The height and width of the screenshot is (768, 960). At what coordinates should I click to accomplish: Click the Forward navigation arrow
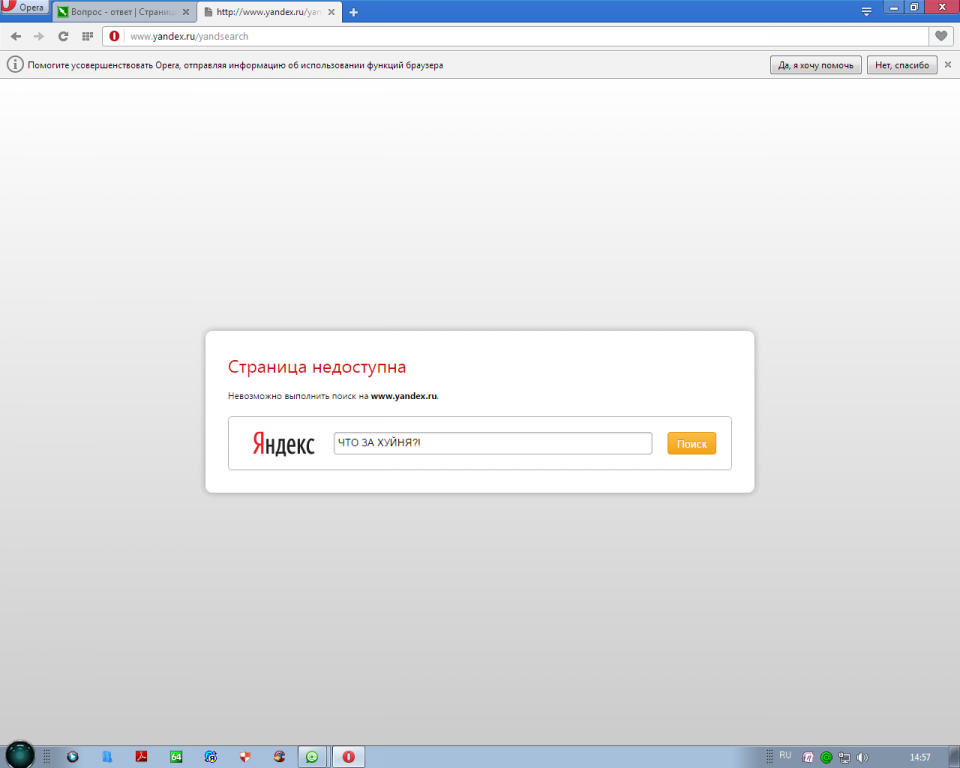click(x=39, y=36)
